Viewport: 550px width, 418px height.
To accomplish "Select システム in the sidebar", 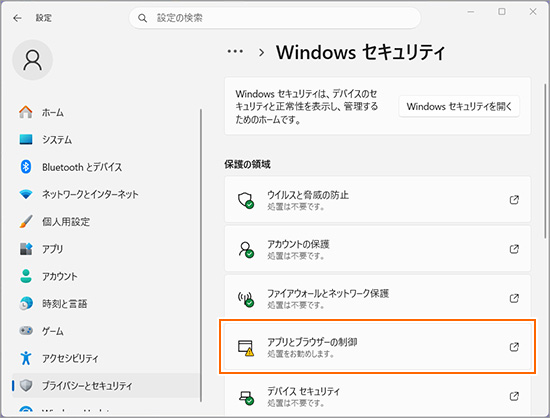I will 106,140.
